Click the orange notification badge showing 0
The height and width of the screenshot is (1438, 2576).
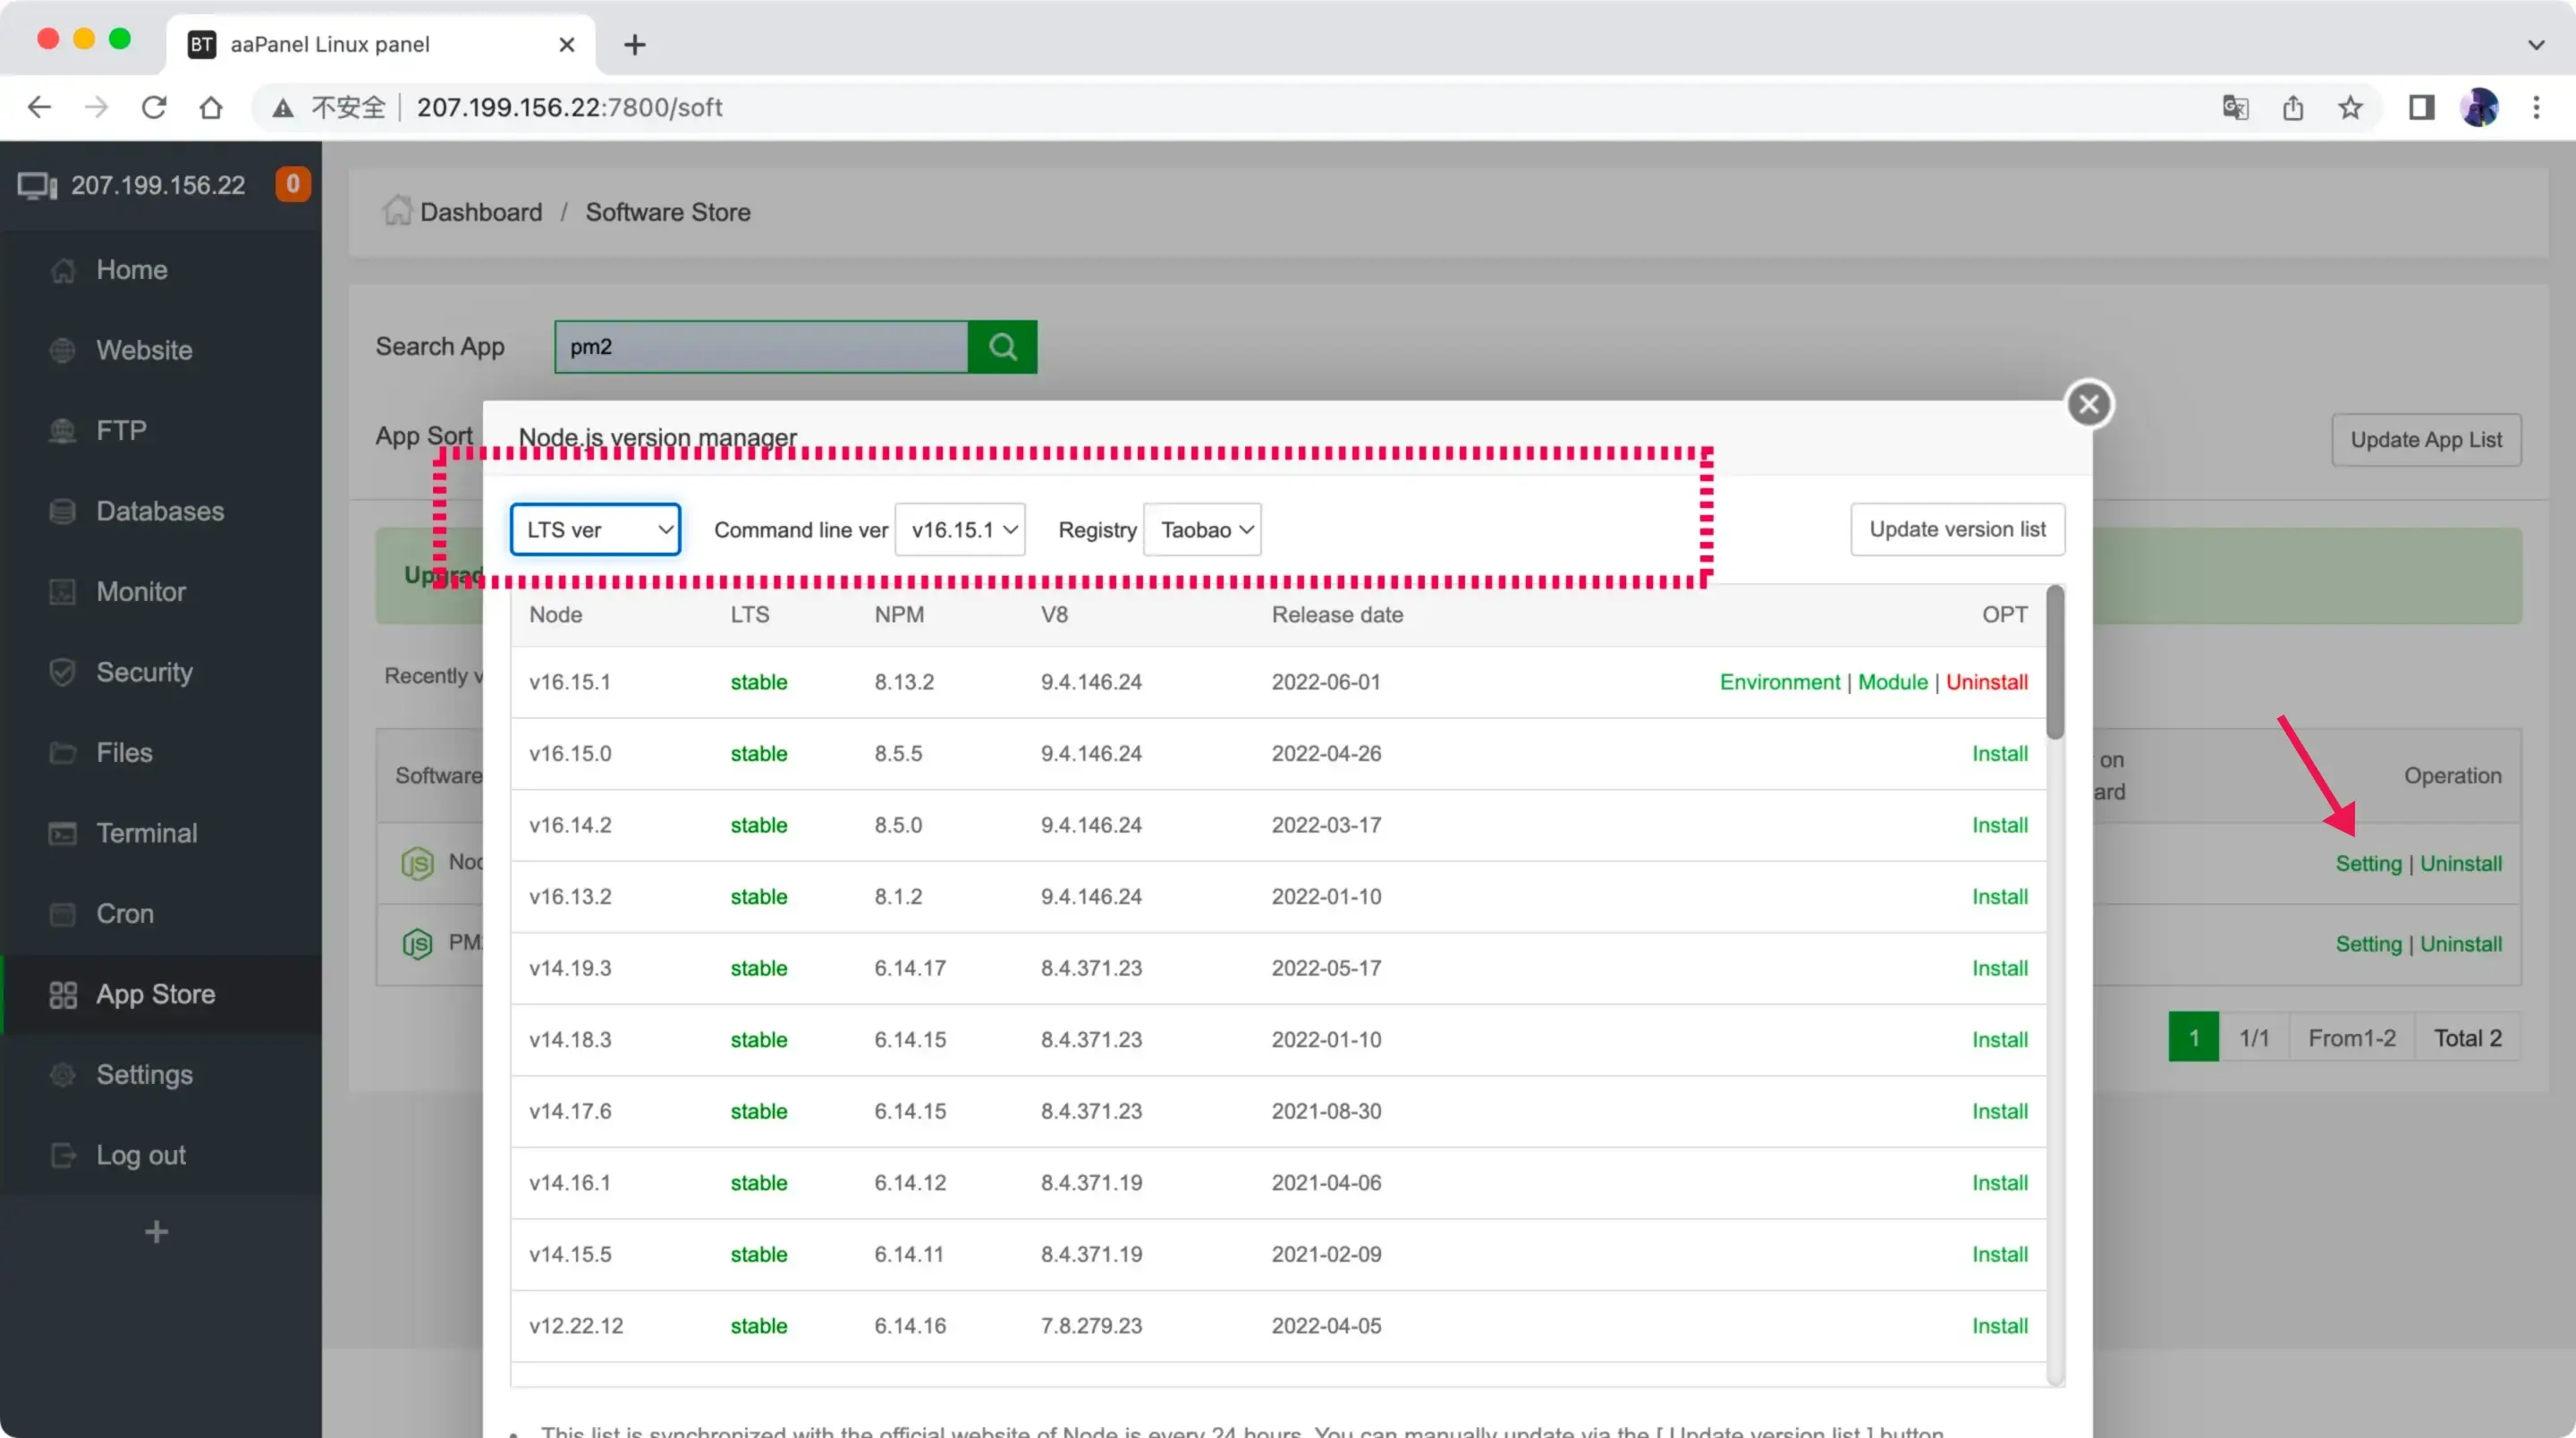click(x=293, y=184)
